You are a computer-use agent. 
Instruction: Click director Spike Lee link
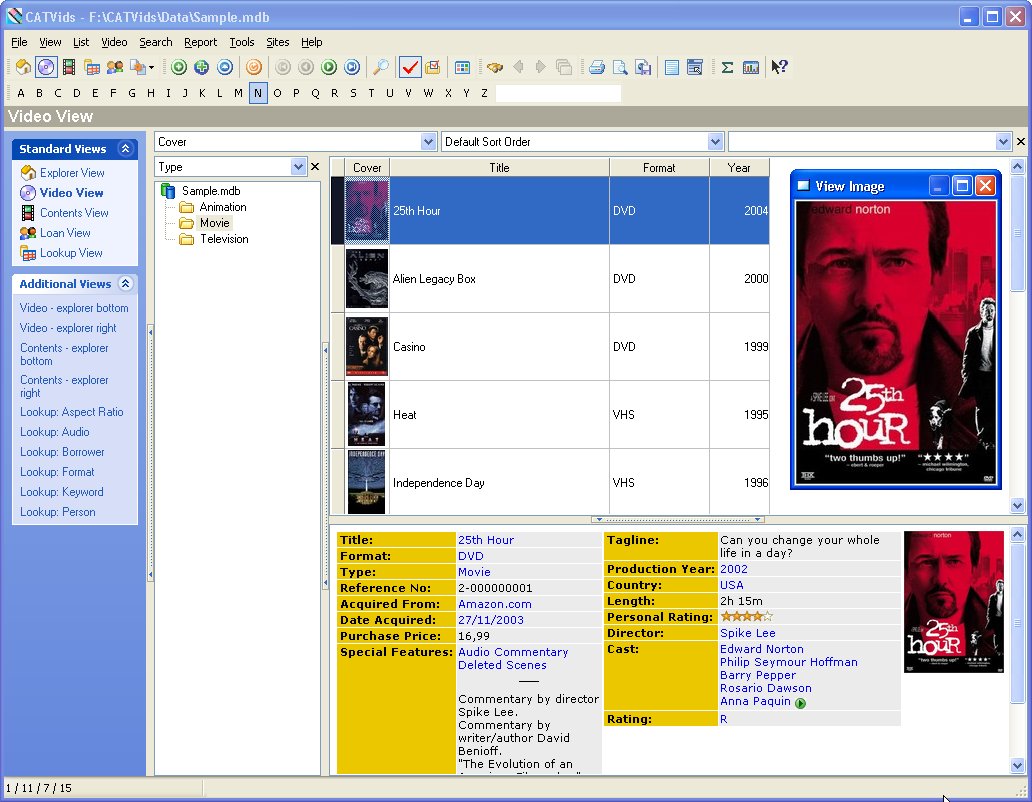pos(747,633)
